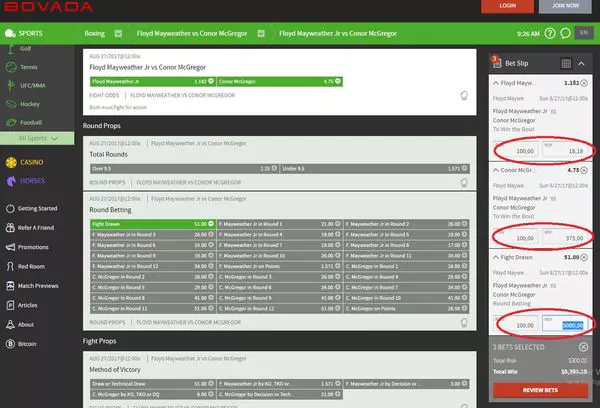Go to Floyd Mayweather vs Conor McGregor breadcrumb

point(192,34)
